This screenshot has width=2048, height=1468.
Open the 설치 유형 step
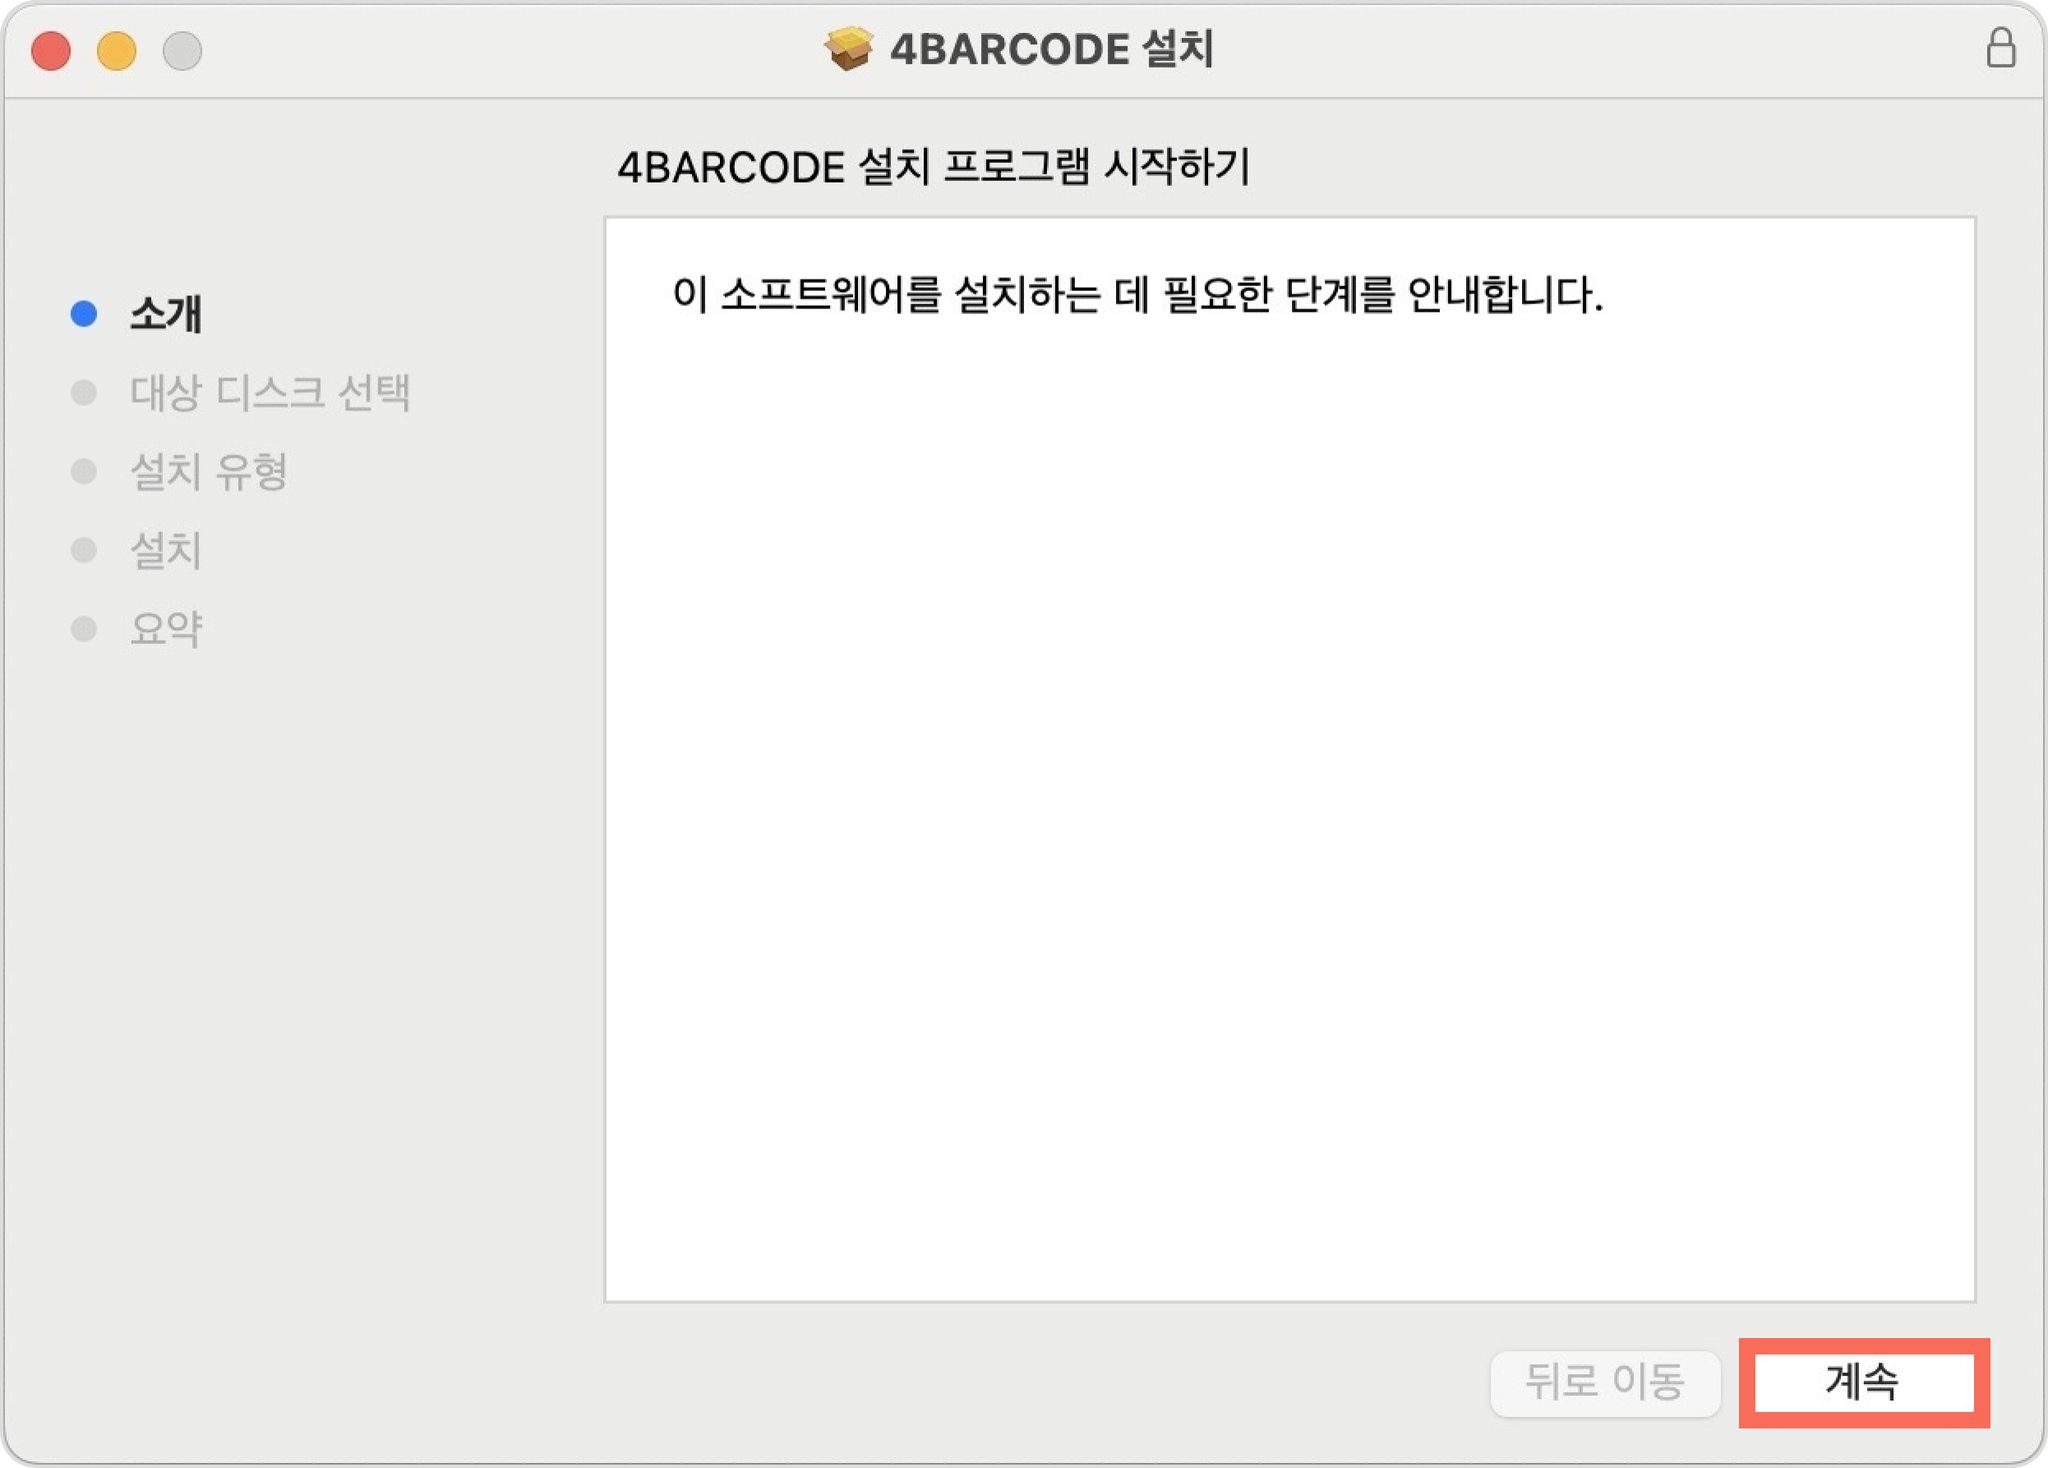209,471
